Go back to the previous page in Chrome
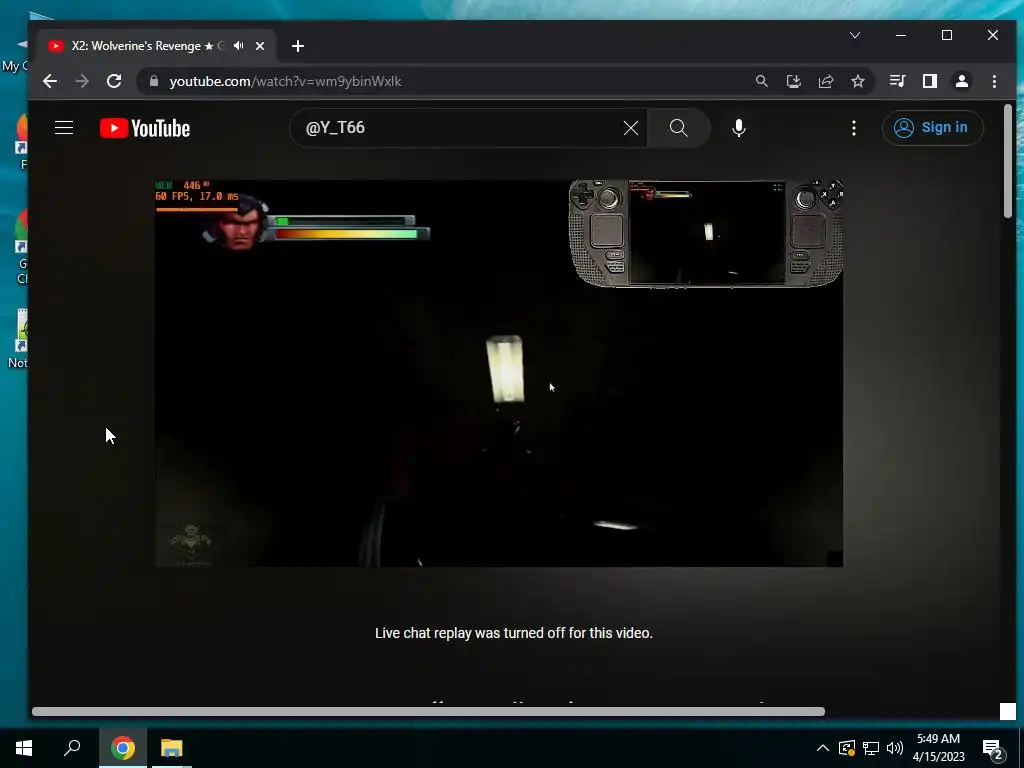Image resolution: width=1024 pixels, height=768 pixels. [50, 81]
